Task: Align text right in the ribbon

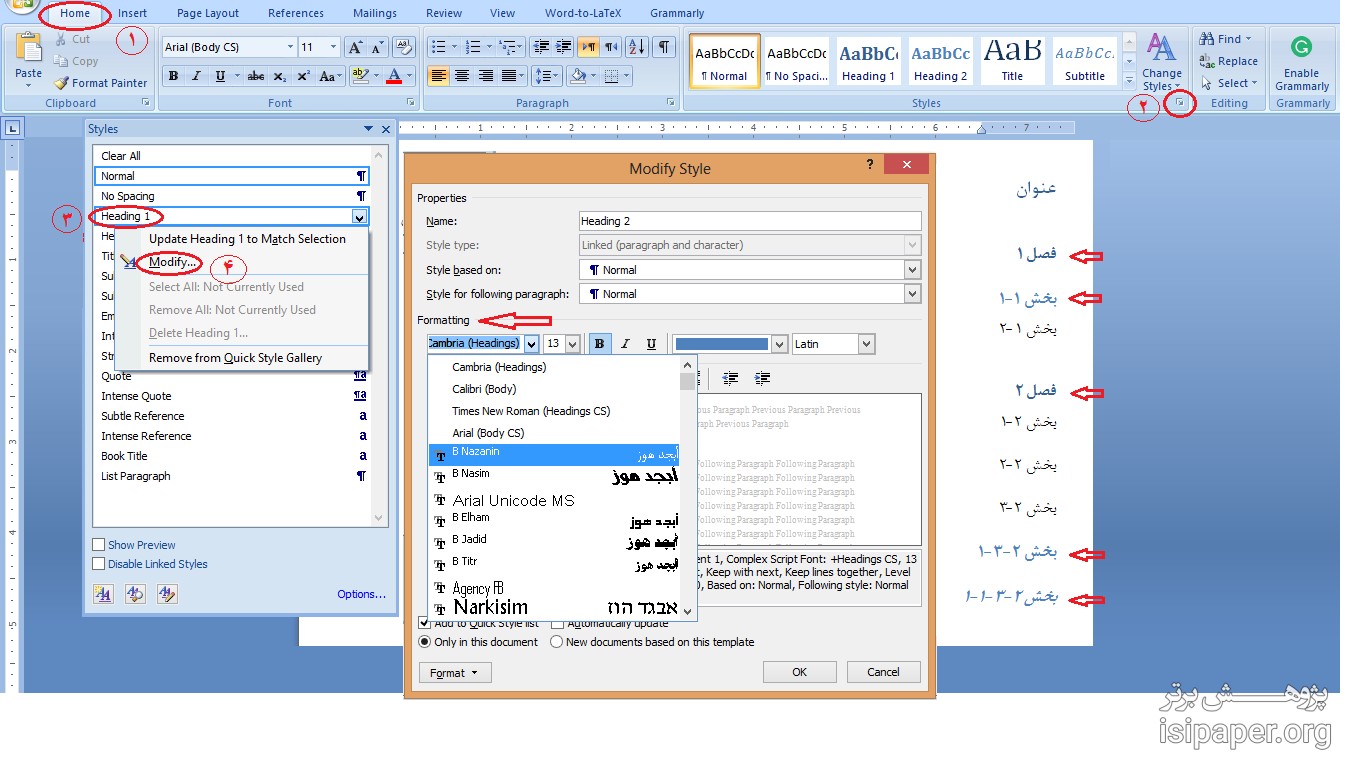Action: click(486, 76)
